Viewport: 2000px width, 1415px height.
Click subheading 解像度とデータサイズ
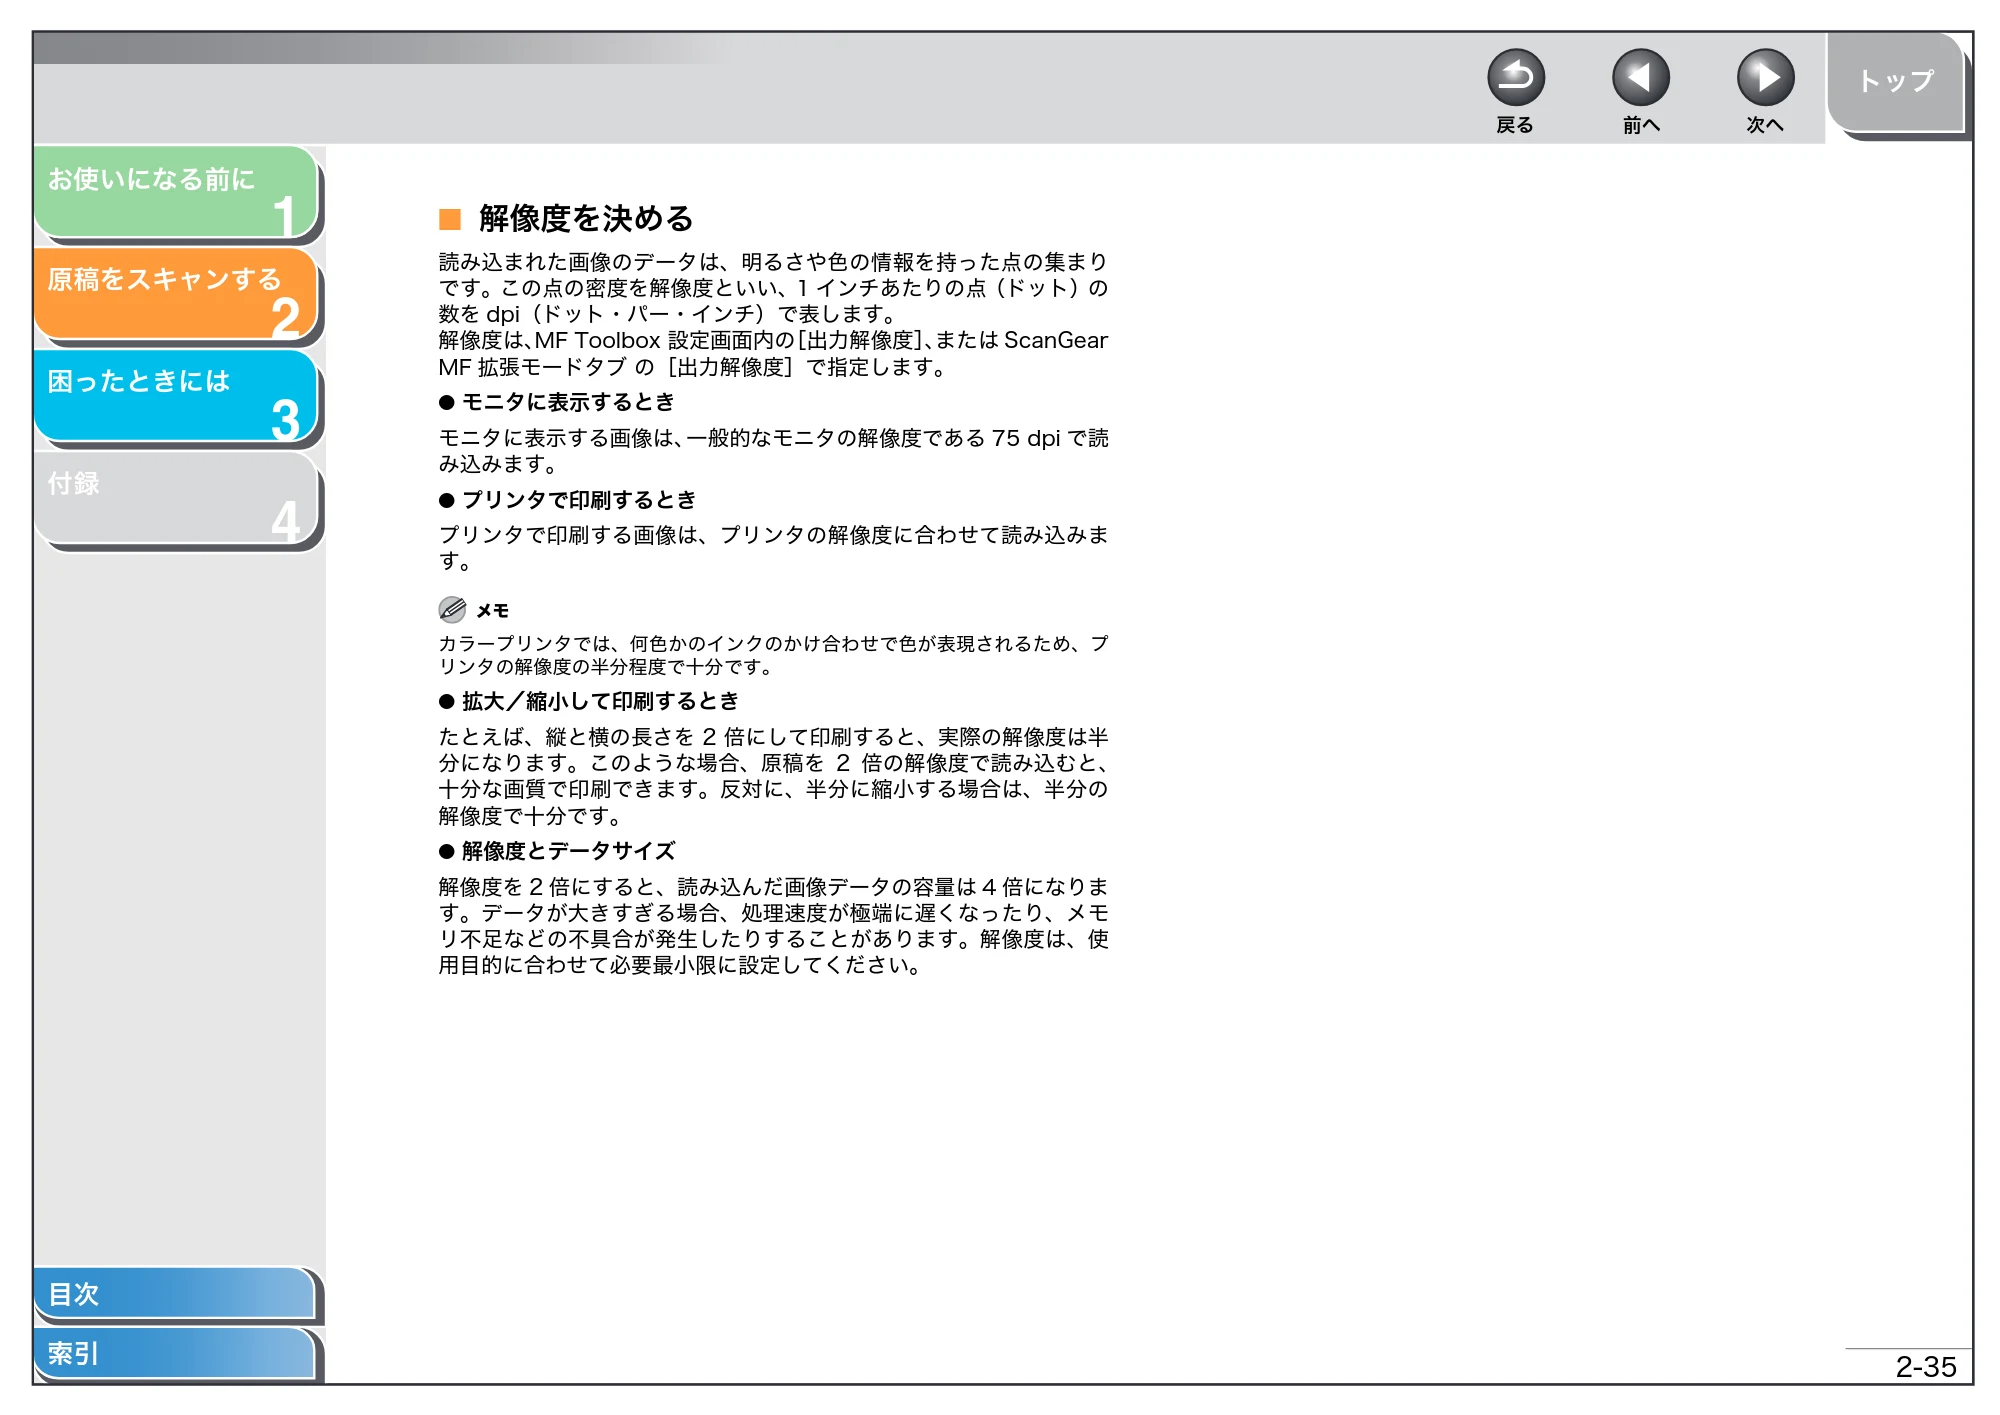(x=568, y=851)
